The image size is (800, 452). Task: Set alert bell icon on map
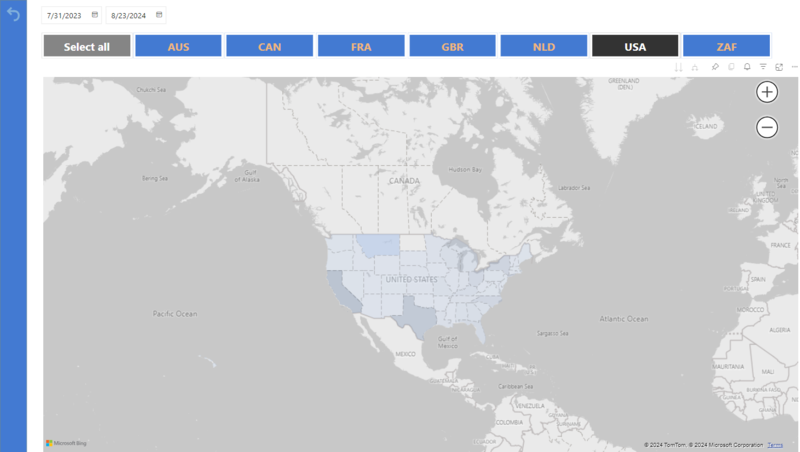point(747,67)
